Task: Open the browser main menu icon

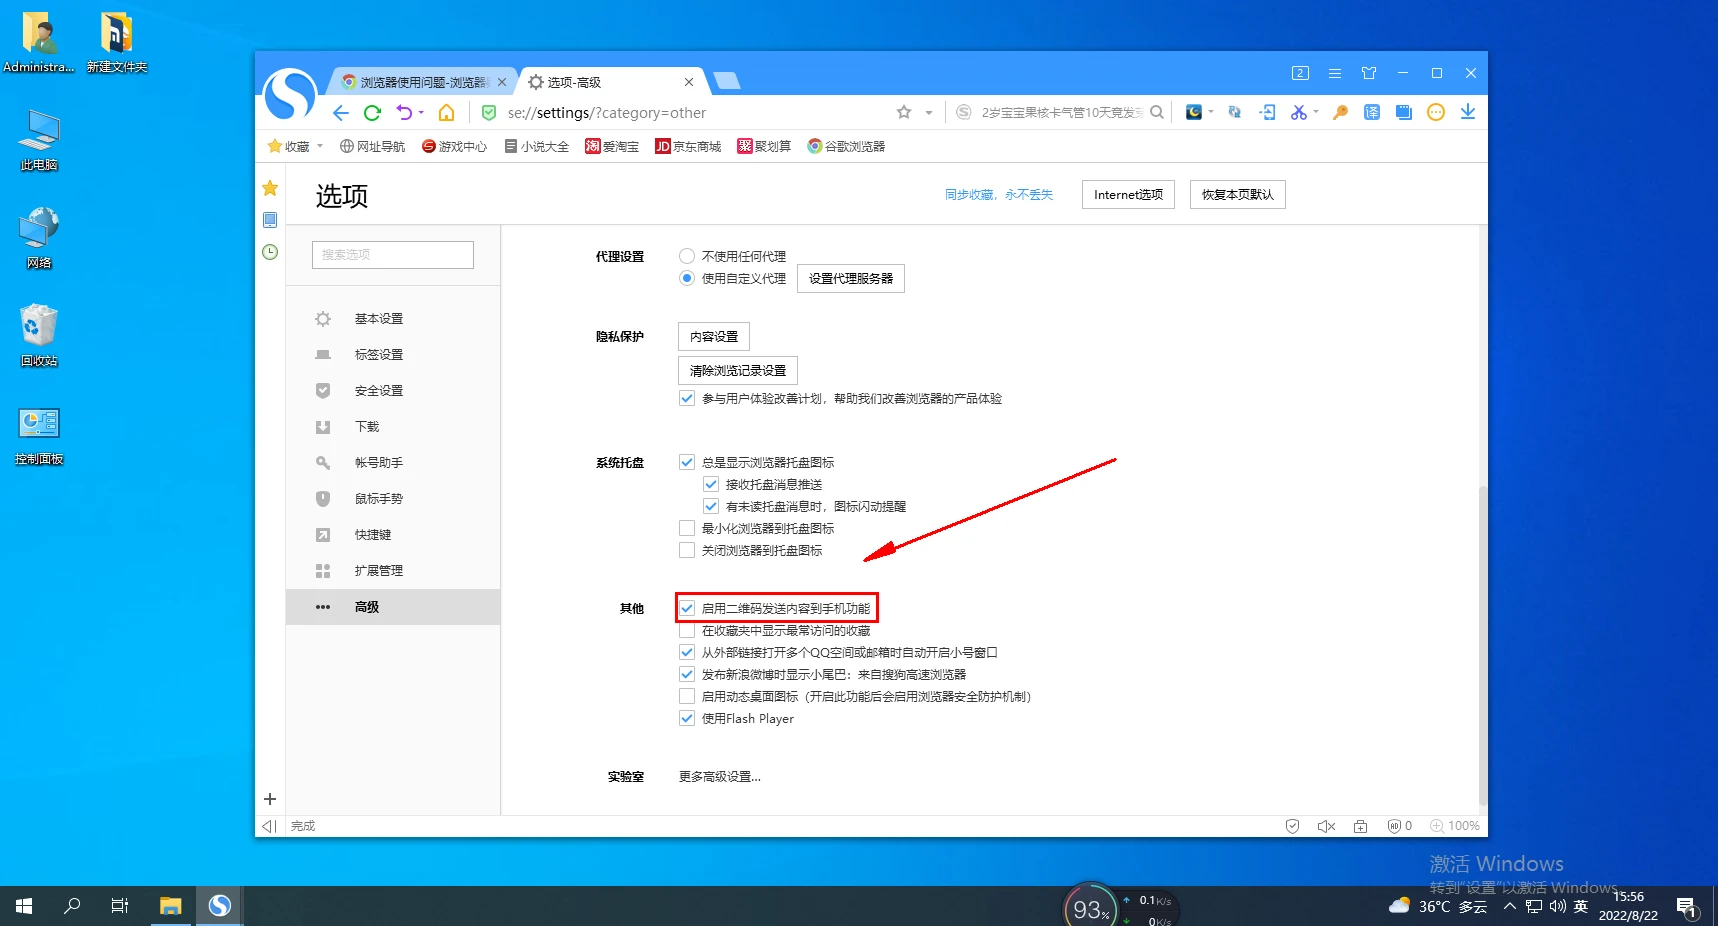Action: [x=1335, y=73]
